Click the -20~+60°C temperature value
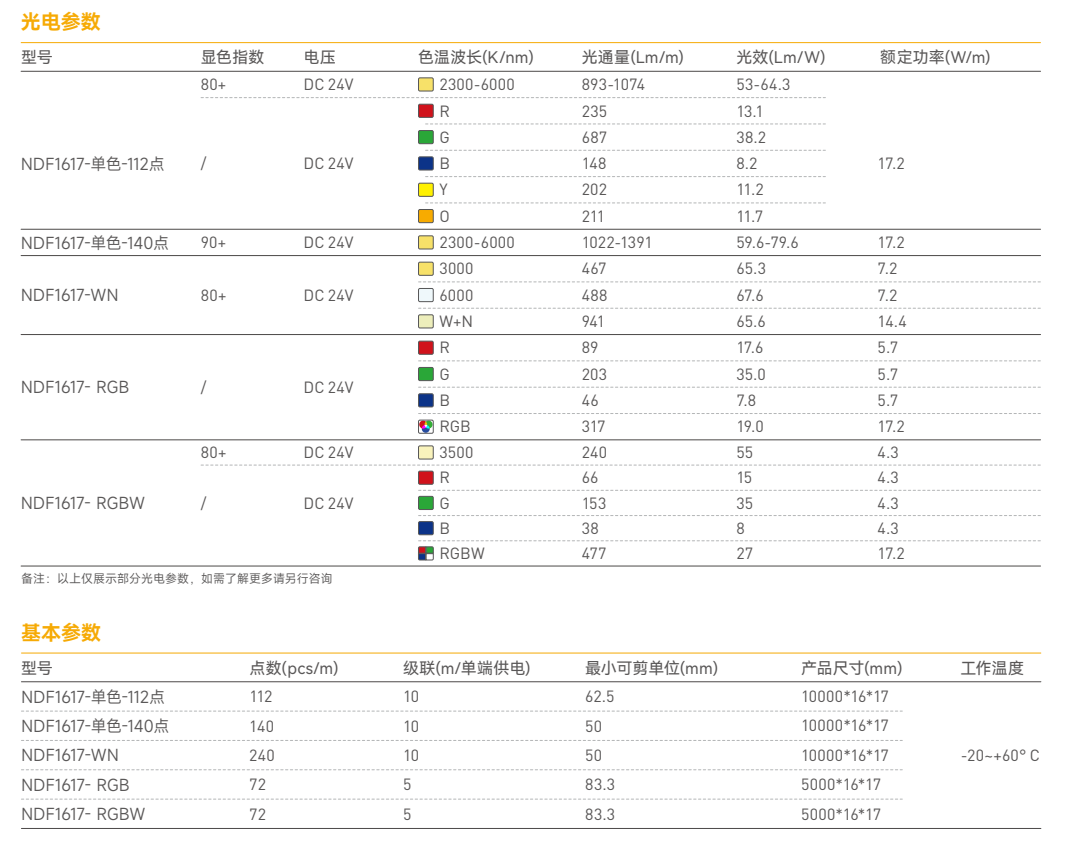The height and width of the screenshot is (847, 1075). coord(1000,756)
